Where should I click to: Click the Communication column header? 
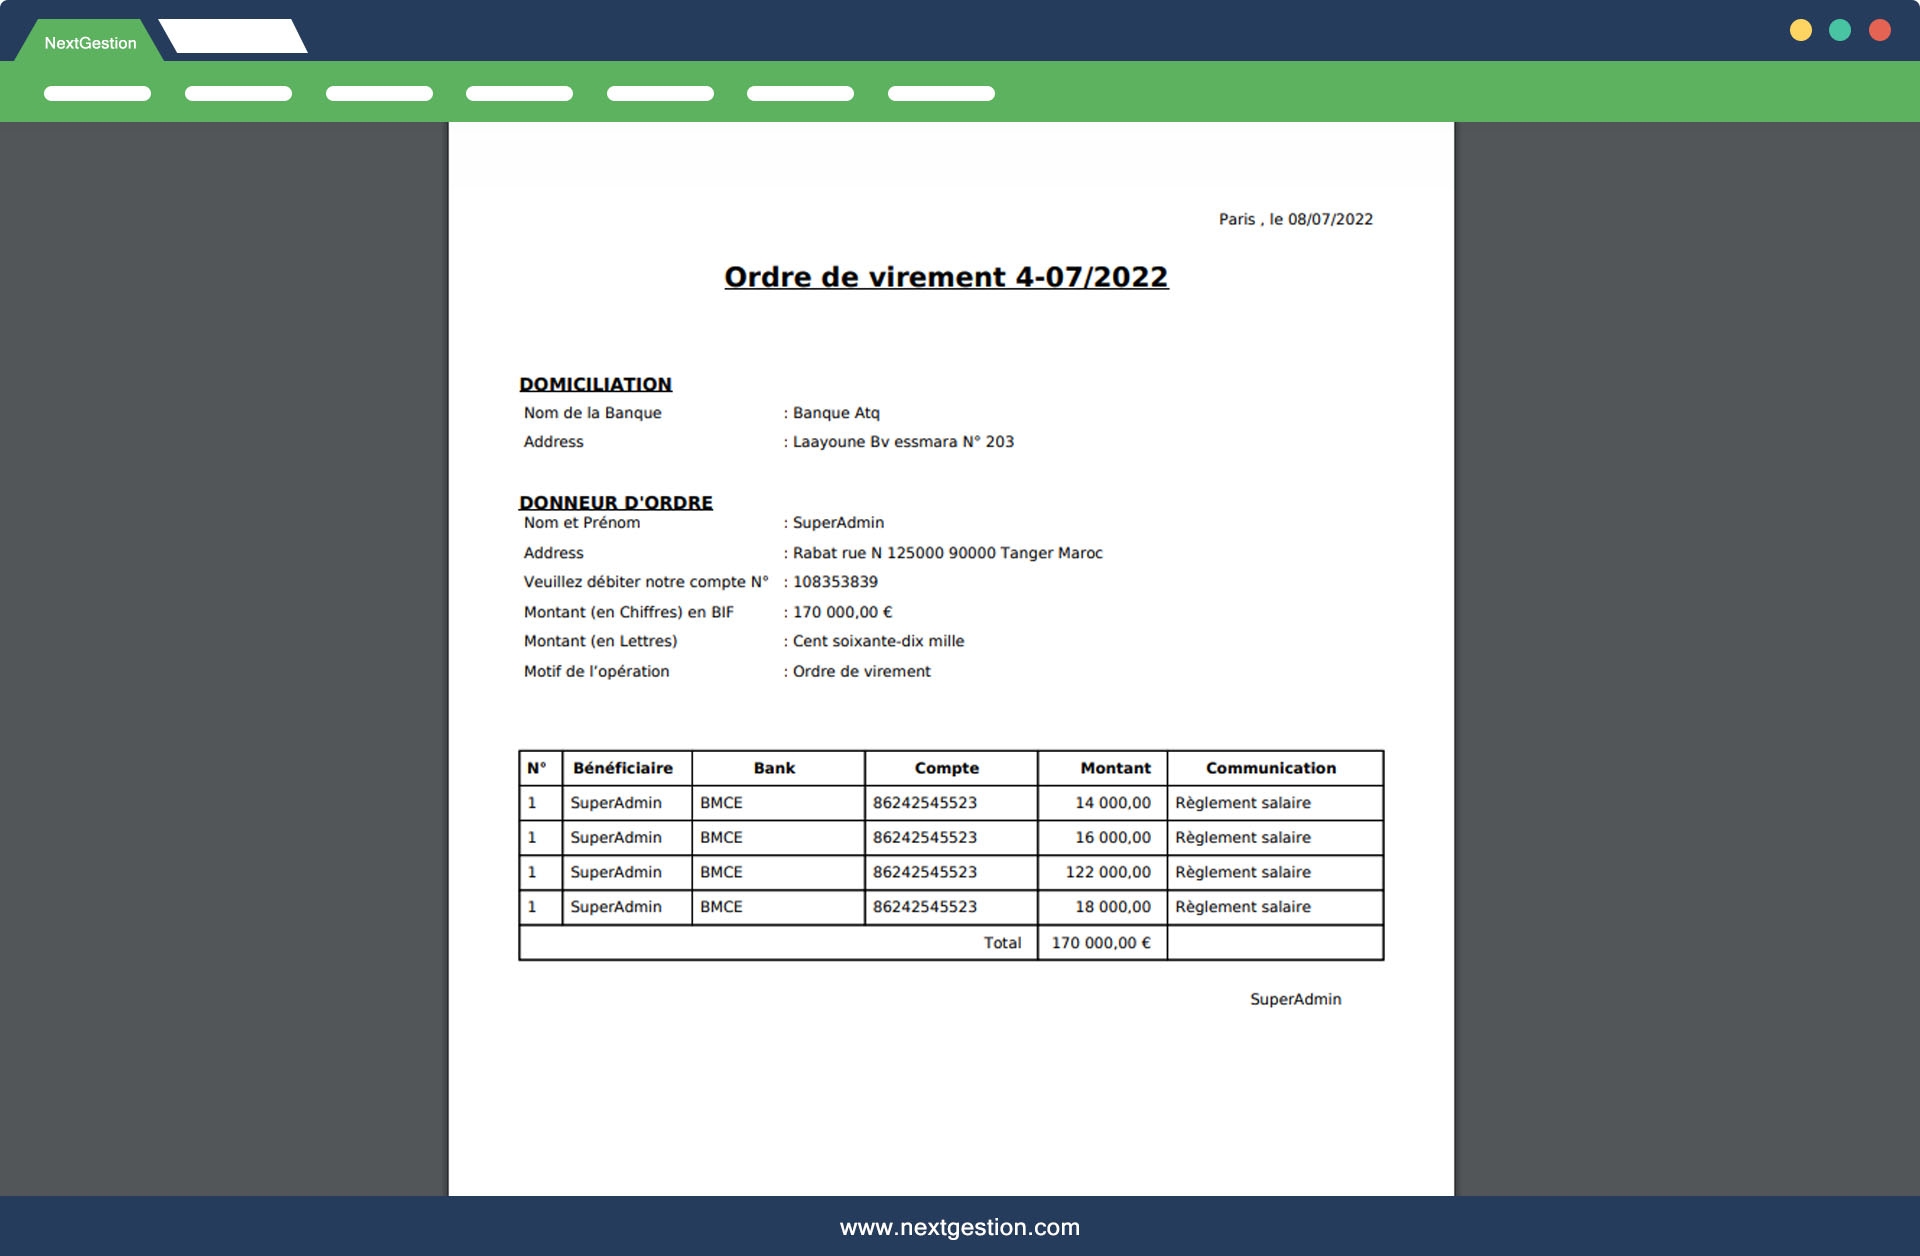(x=1270, y=768)
